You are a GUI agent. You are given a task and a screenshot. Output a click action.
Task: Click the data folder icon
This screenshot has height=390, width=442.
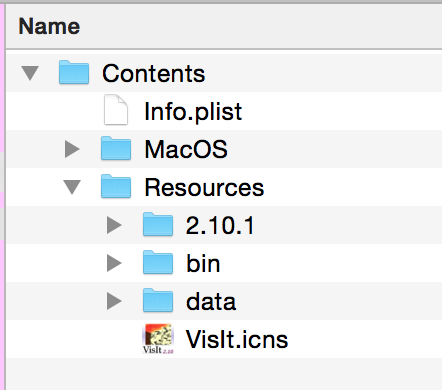[158, 300]
